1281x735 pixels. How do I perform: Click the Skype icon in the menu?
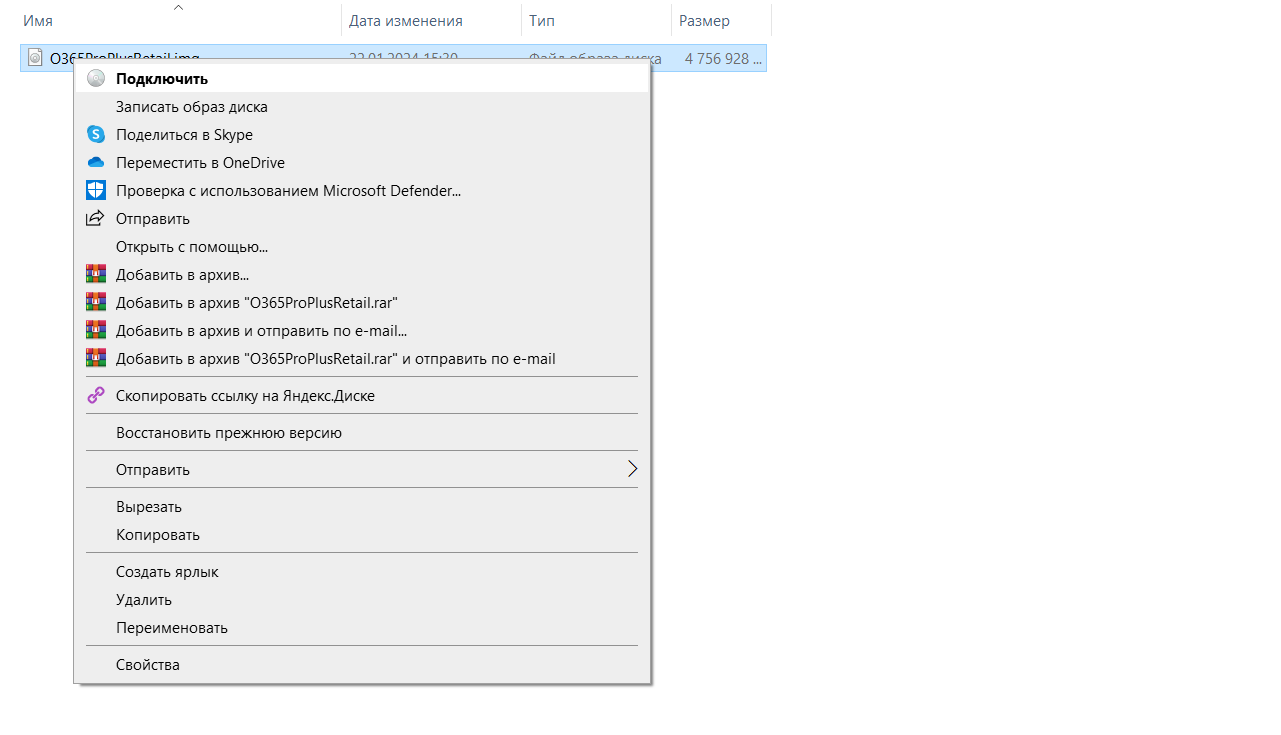click(x=96, y=135)
